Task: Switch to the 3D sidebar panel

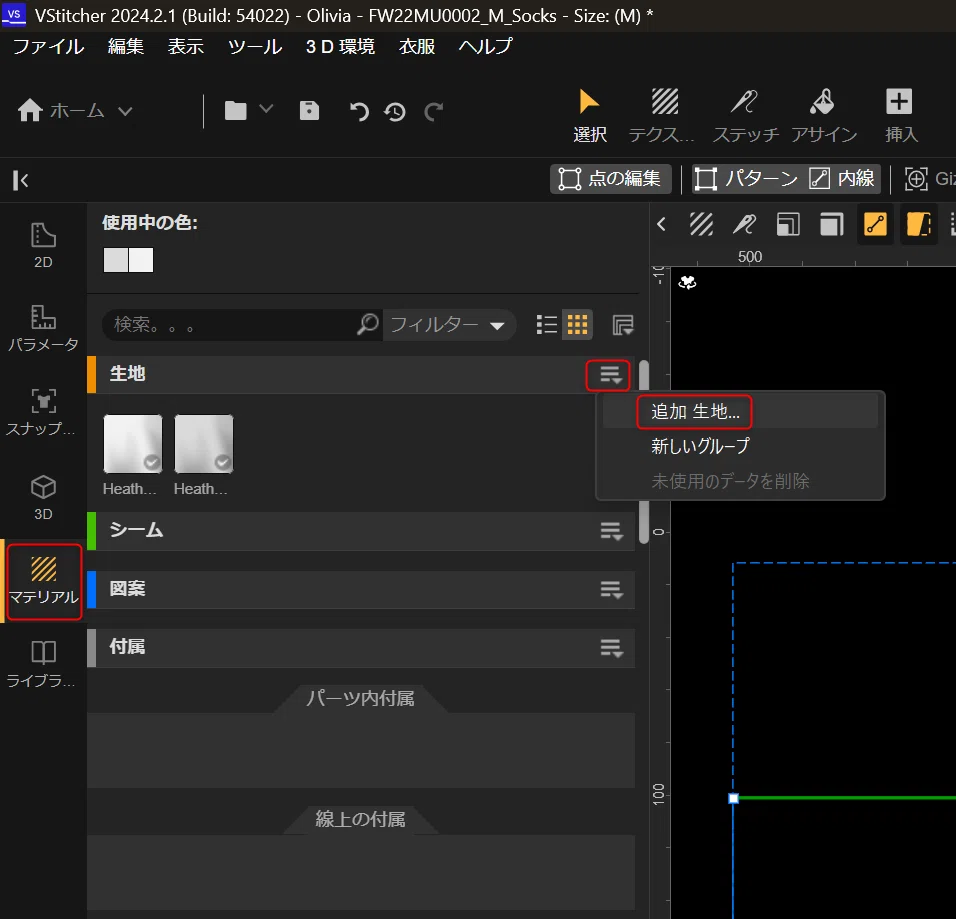Action: (43, 497)
